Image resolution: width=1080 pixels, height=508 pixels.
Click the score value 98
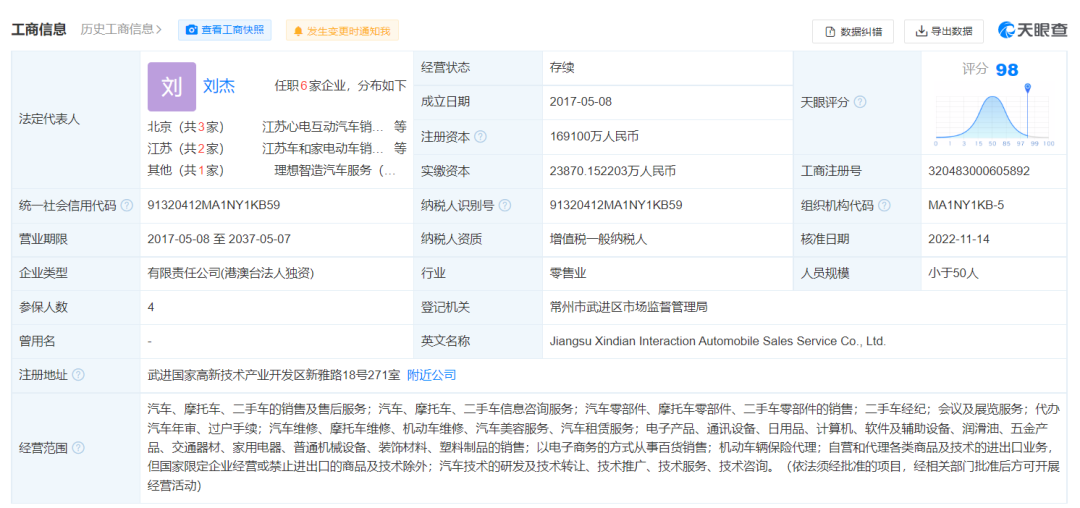[x=1006, y=70]
